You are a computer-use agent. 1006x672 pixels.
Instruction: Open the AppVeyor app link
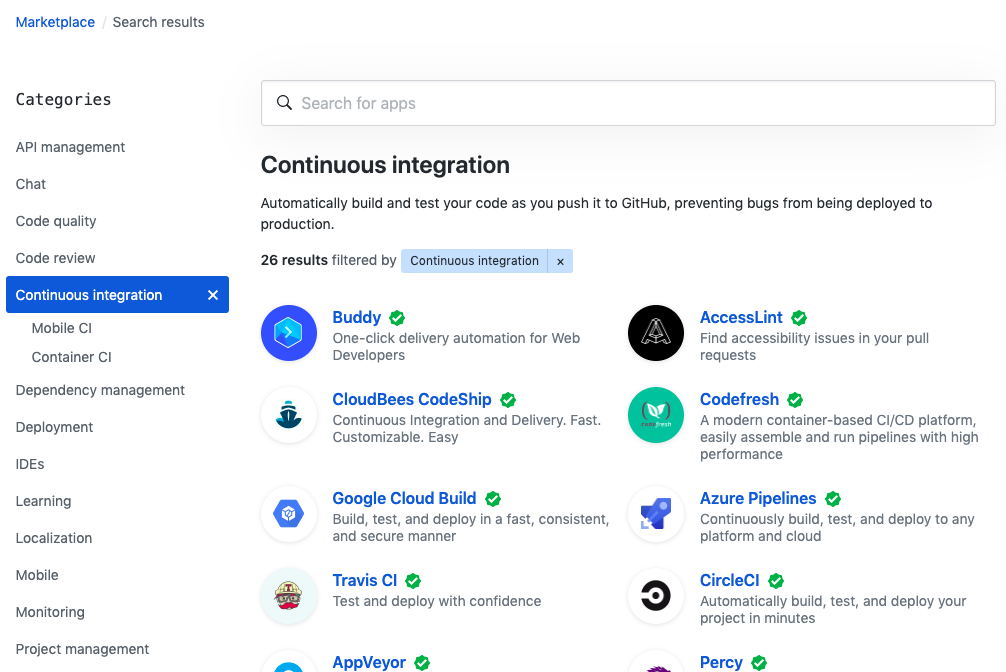point(369,662)
